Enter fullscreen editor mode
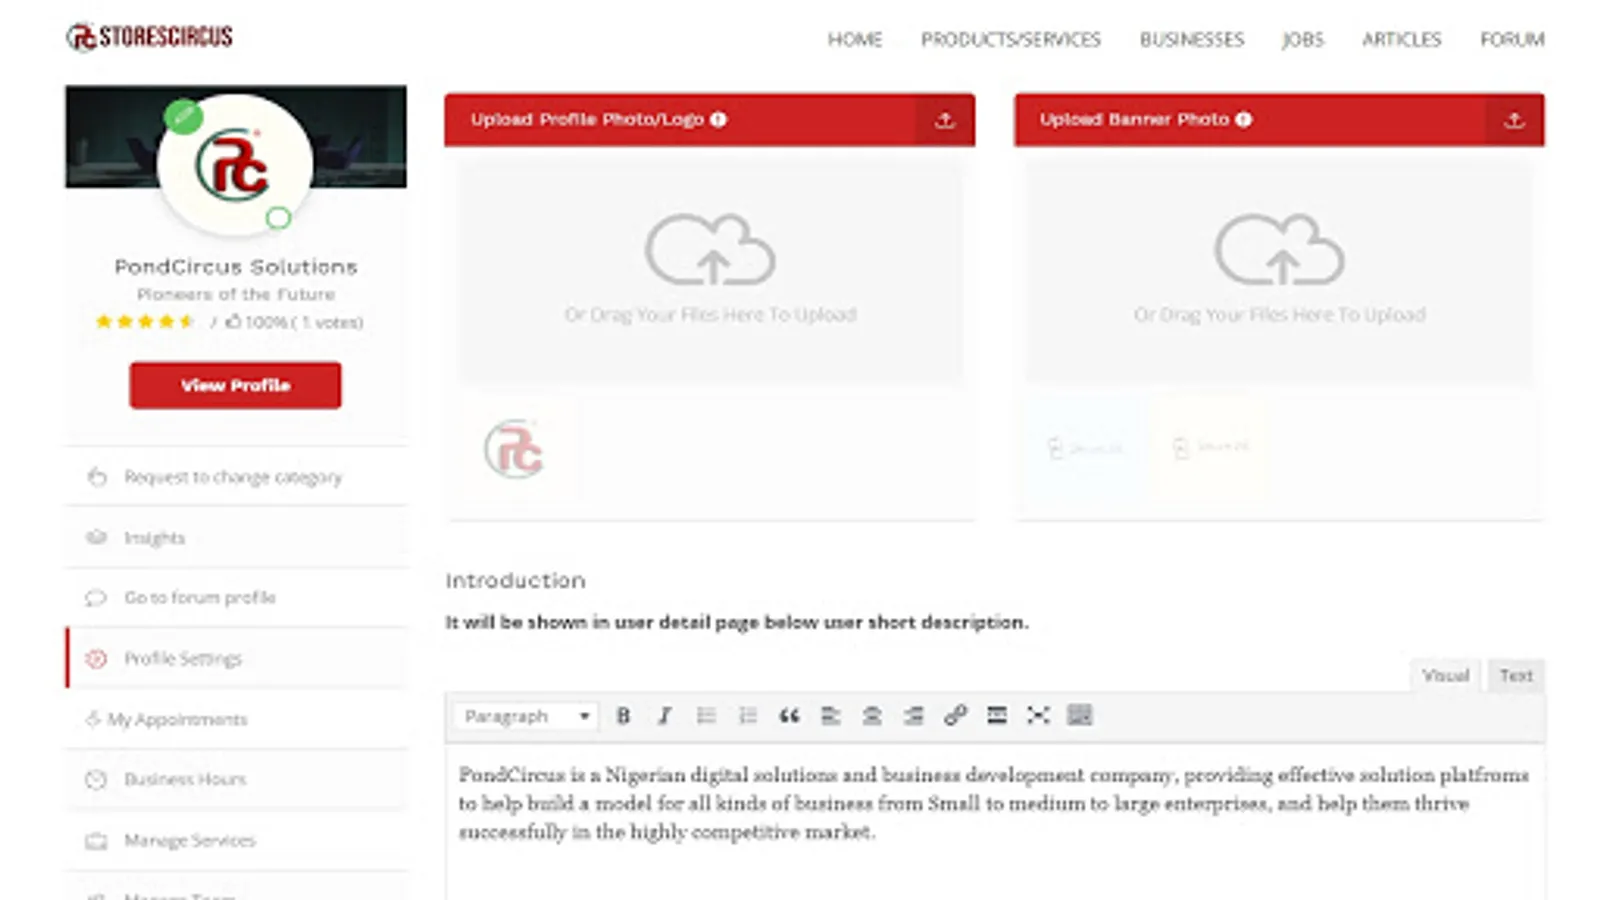This screenshot has height=900, width=1600. click(1038, 716)
